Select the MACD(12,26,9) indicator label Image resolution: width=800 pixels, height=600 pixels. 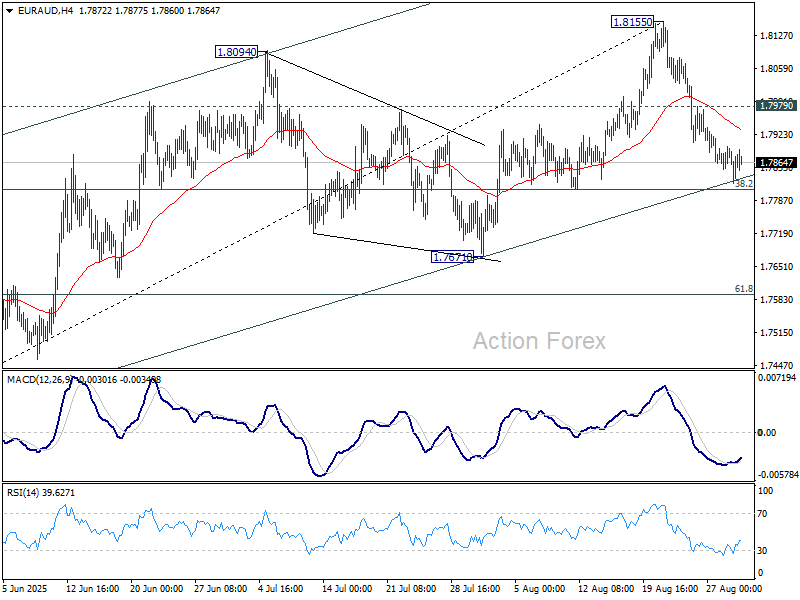(x=38, y=379)
